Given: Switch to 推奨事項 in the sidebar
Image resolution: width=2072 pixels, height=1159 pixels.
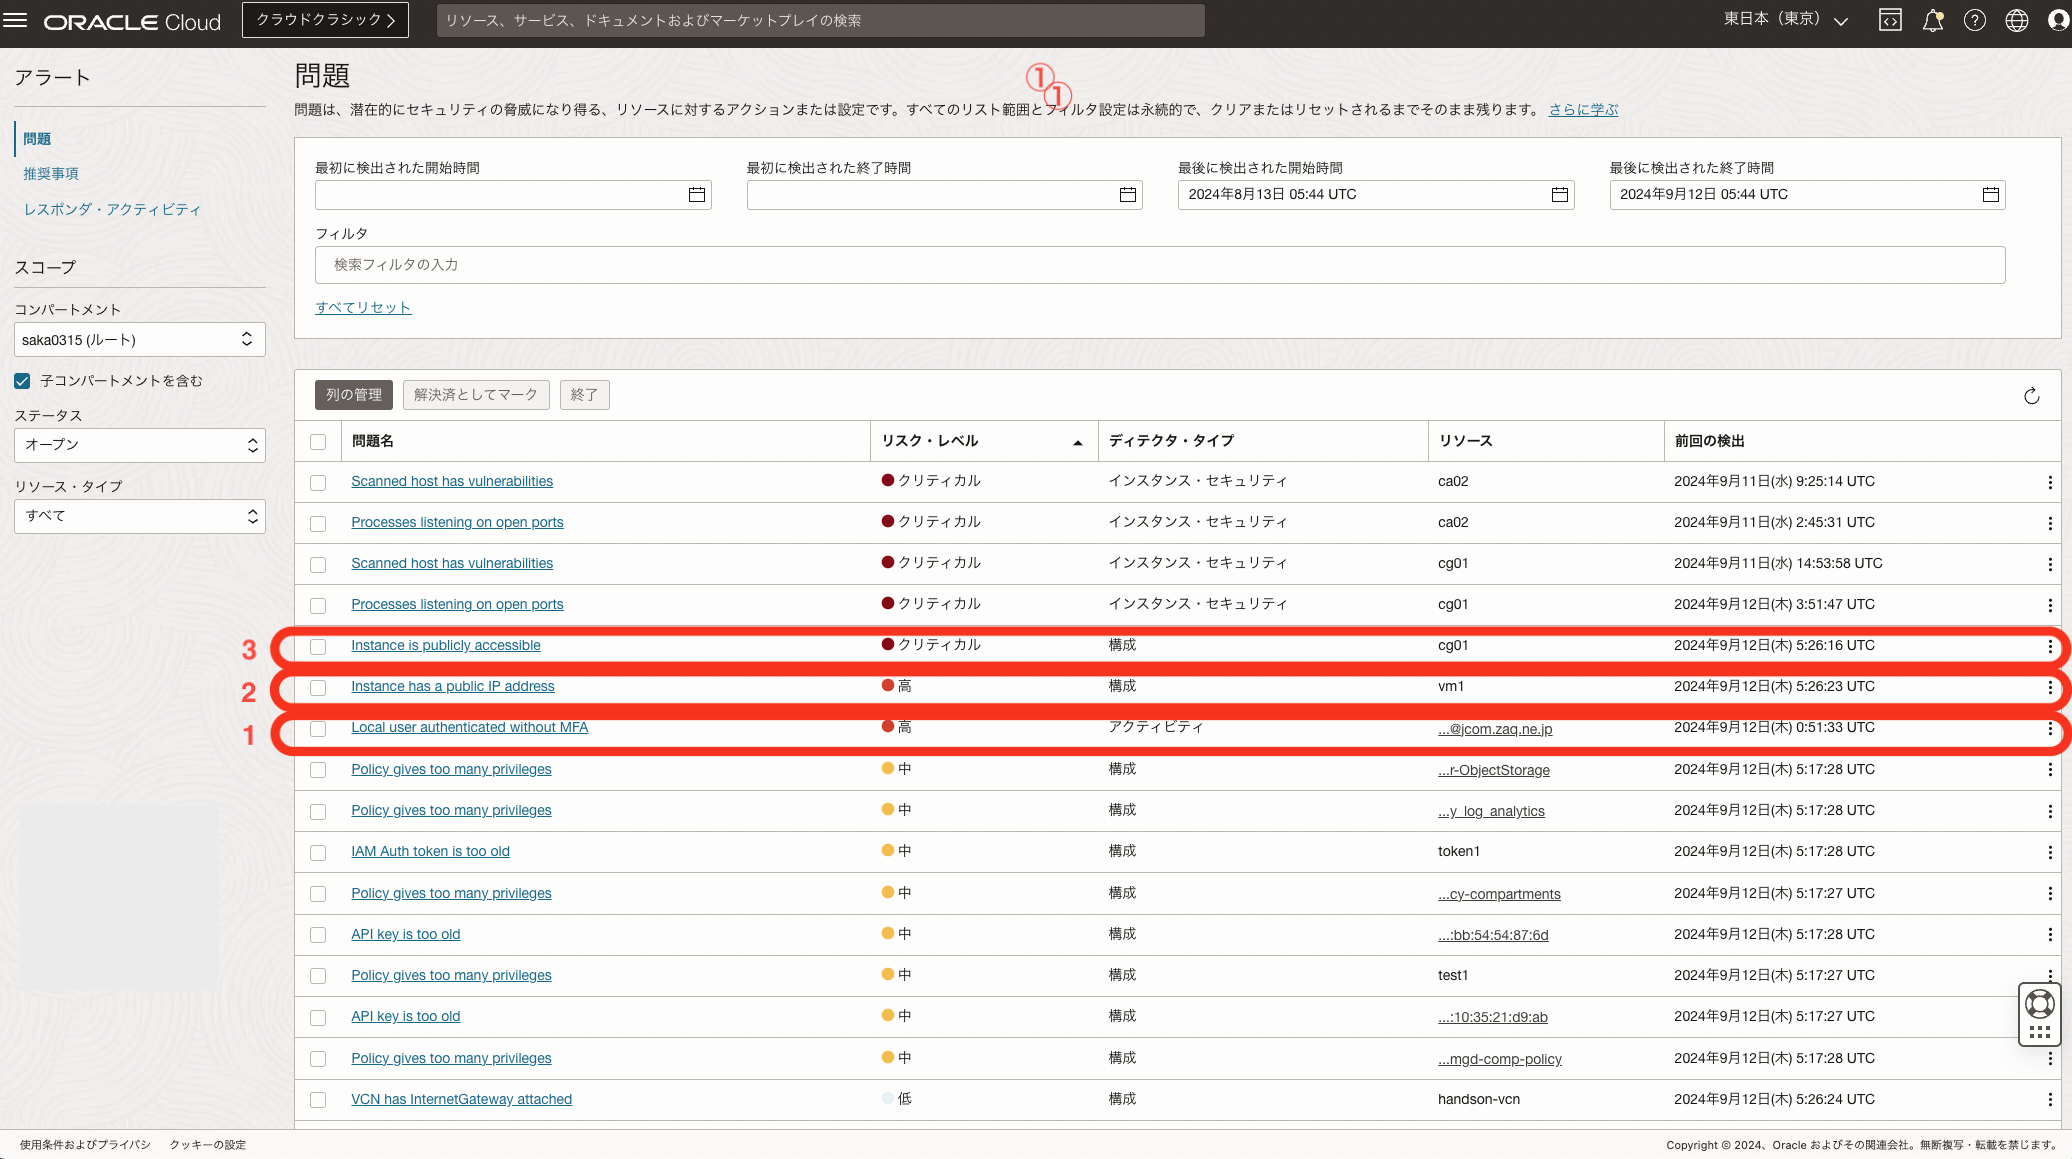Looking at the screenshot, I should point(51,172).
